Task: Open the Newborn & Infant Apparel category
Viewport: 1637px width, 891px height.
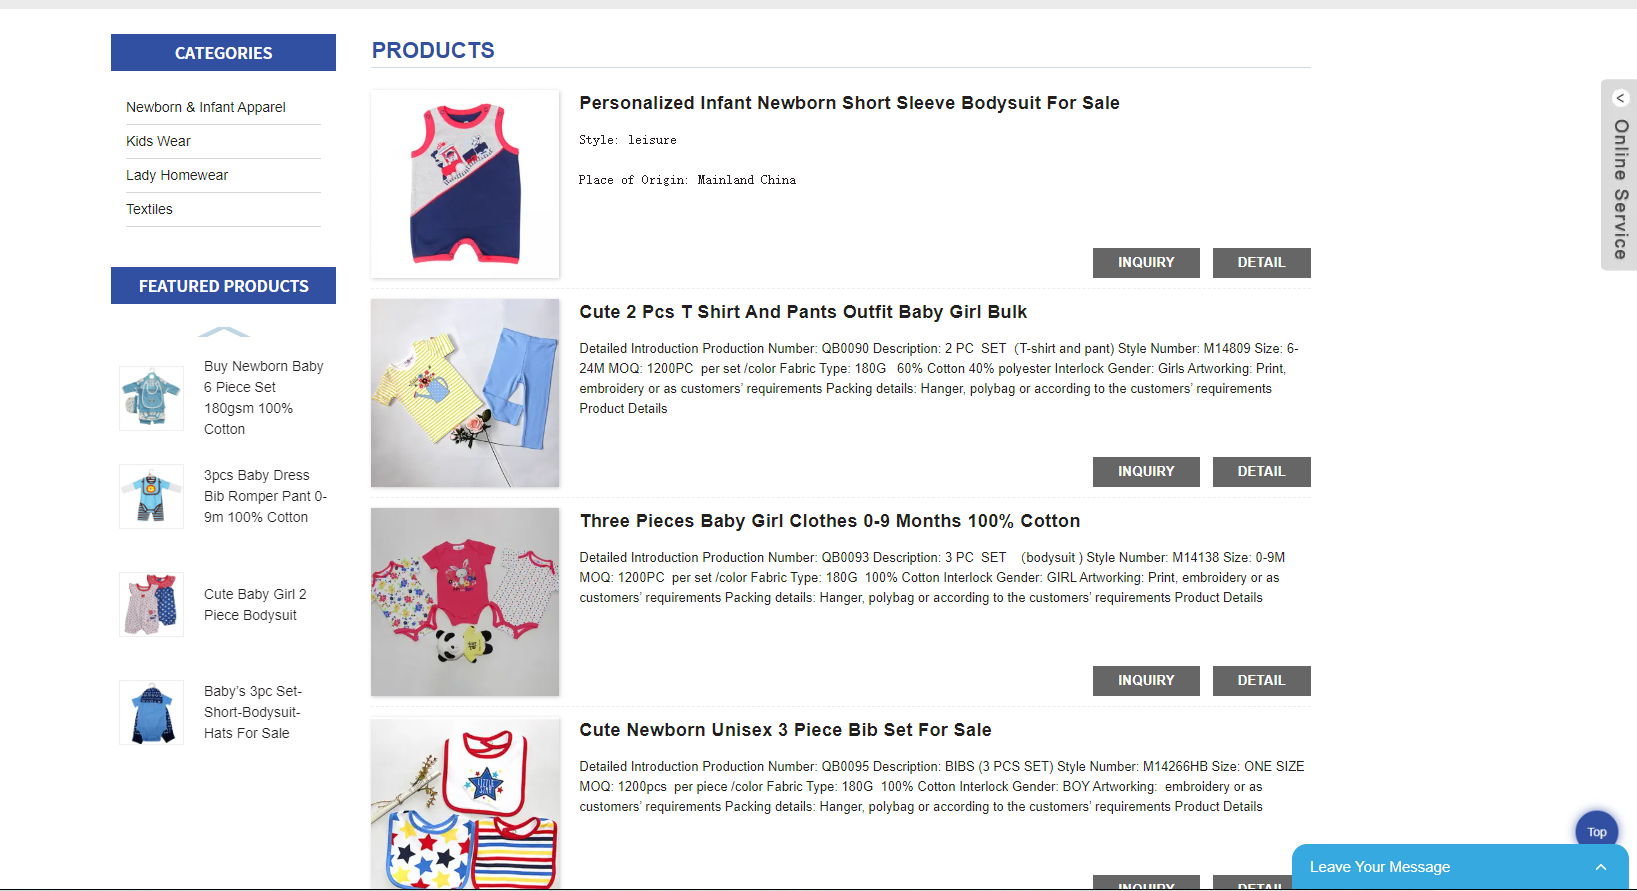Action: click(x=206, y=107)
